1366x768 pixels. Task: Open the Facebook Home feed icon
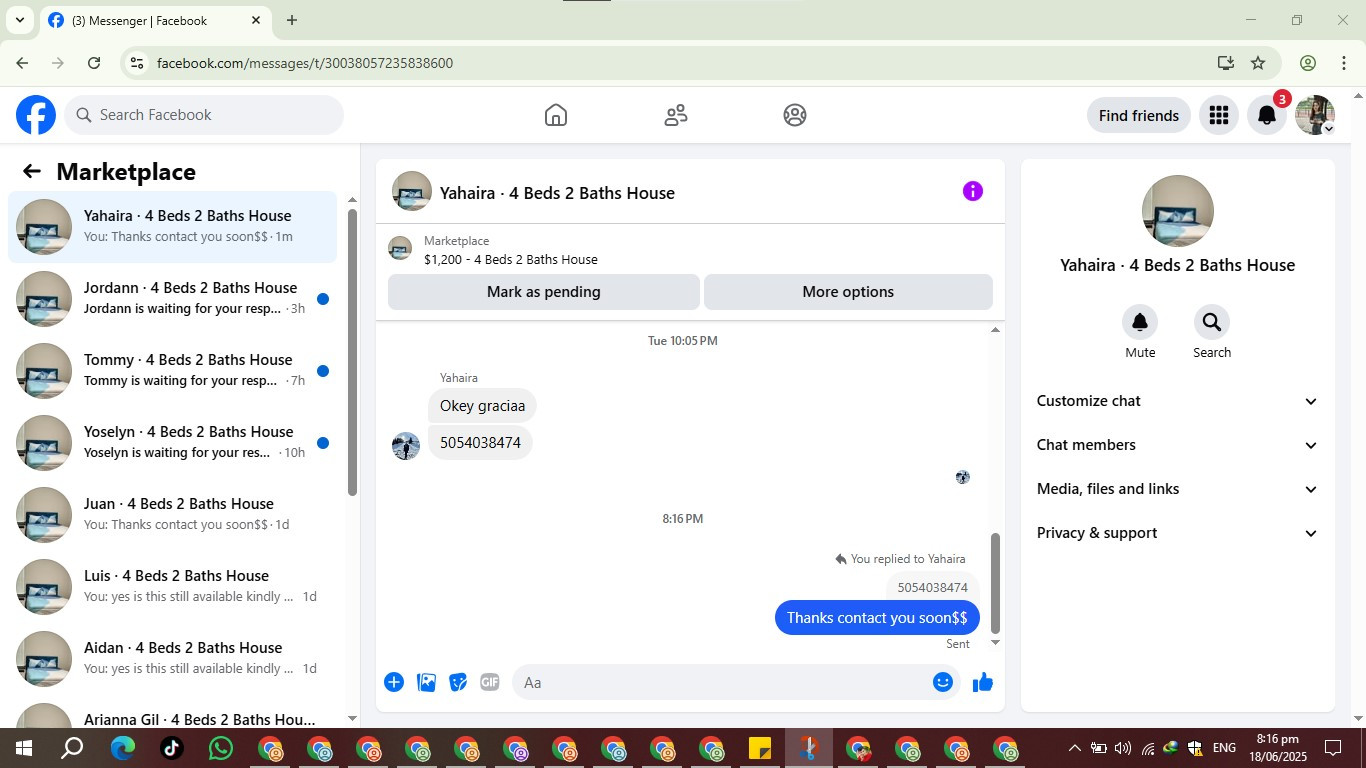click(556, 115)
